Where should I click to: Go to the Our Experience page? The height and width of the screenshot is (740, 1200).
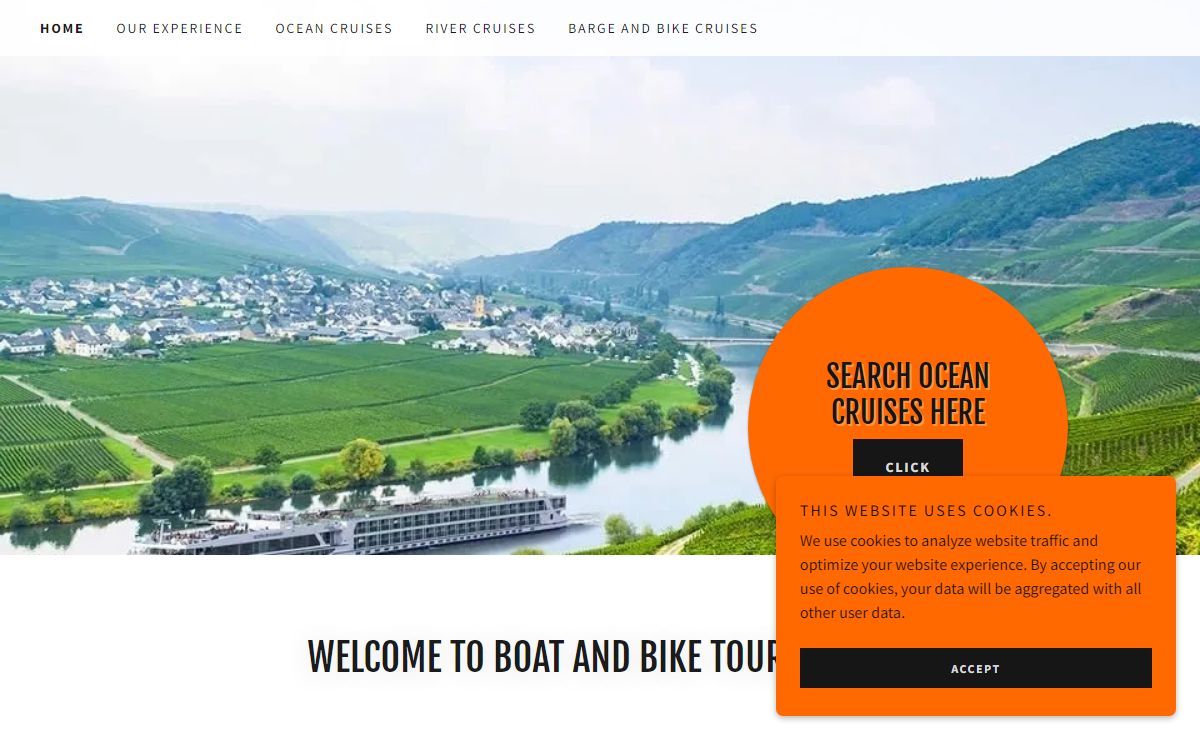(180, 28)
